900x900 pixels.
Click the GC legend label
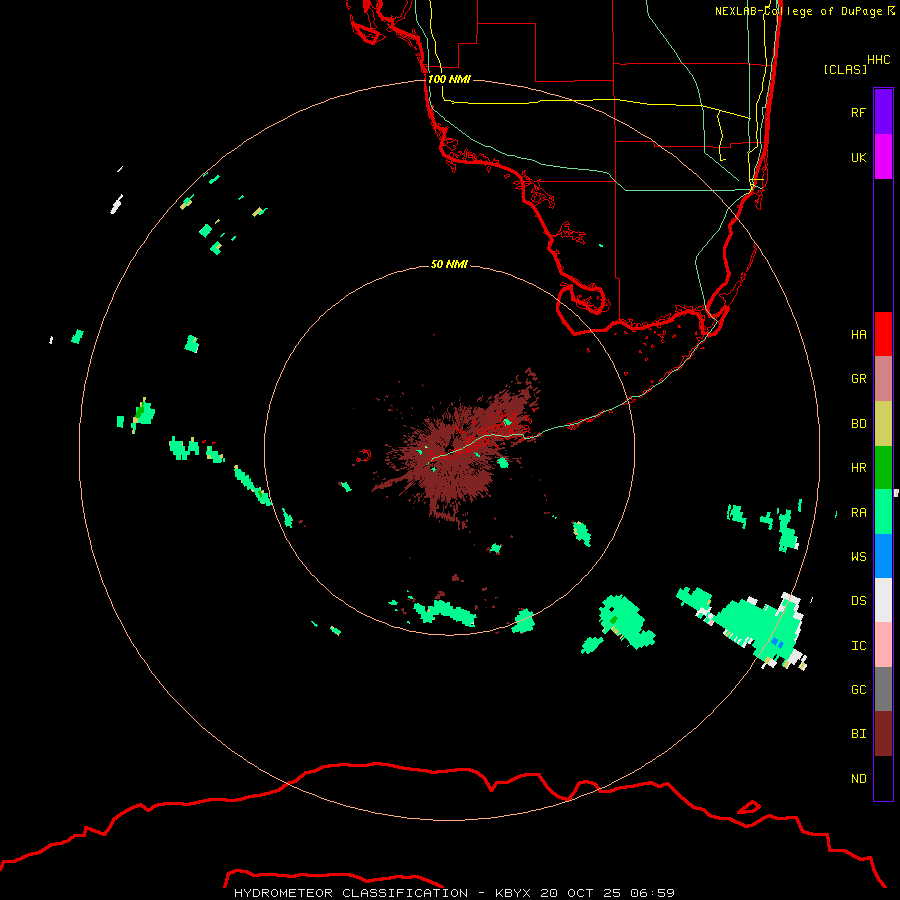(858, 690)
